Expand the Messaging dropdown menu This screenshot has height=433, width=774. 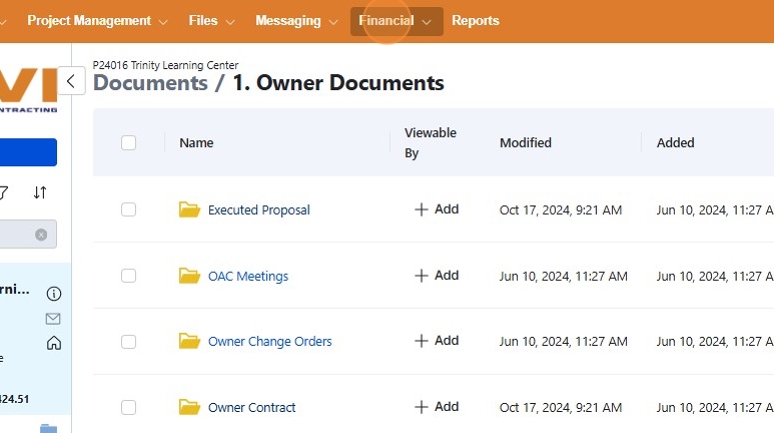[296, 21]
